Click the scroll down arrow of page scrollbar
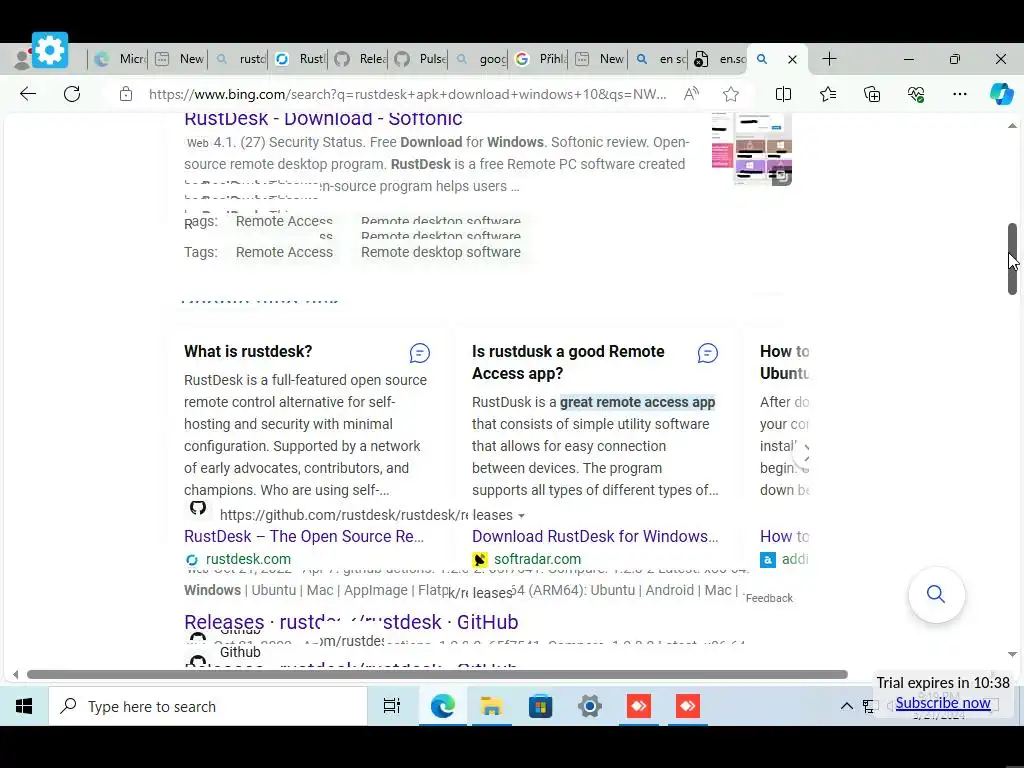The image size is (1024, 768). coord(1012,654)
